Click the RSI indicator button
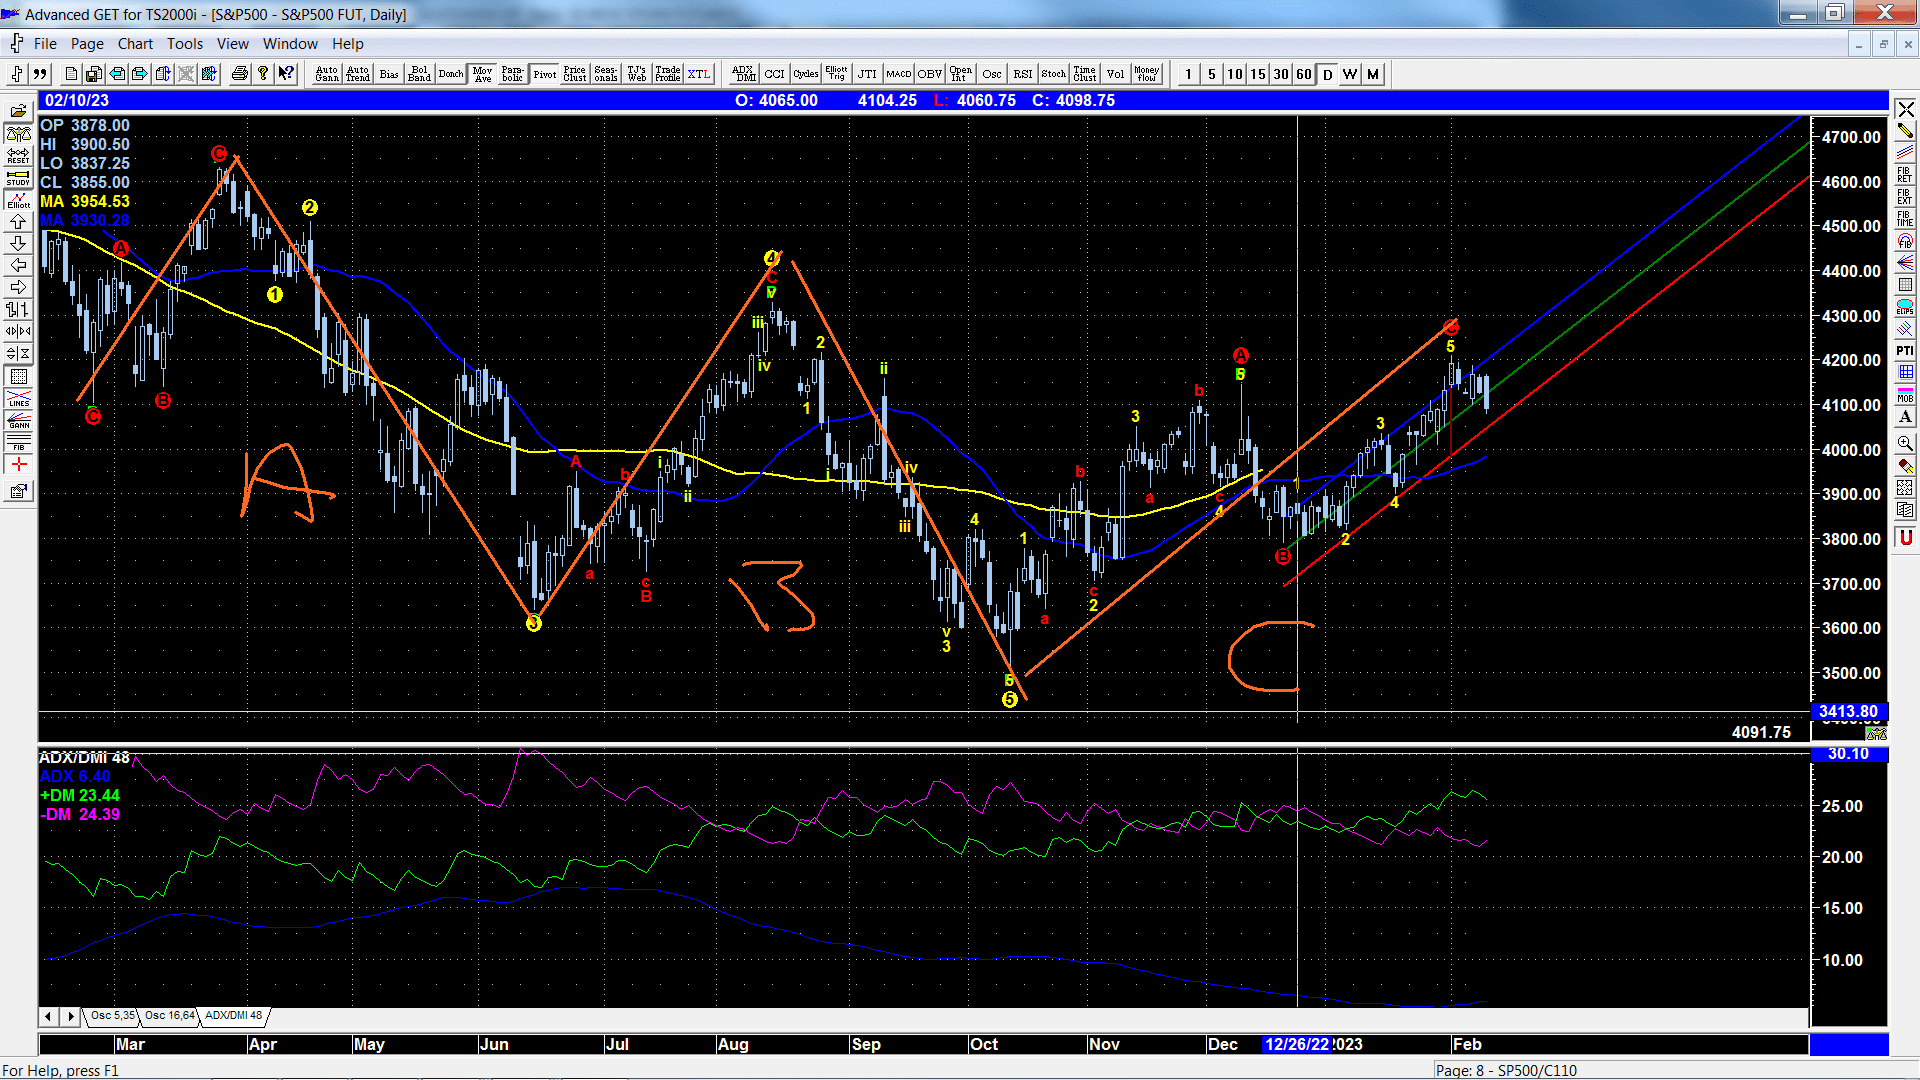This screenshot has height=1080, width=1920. point(1022,74)
